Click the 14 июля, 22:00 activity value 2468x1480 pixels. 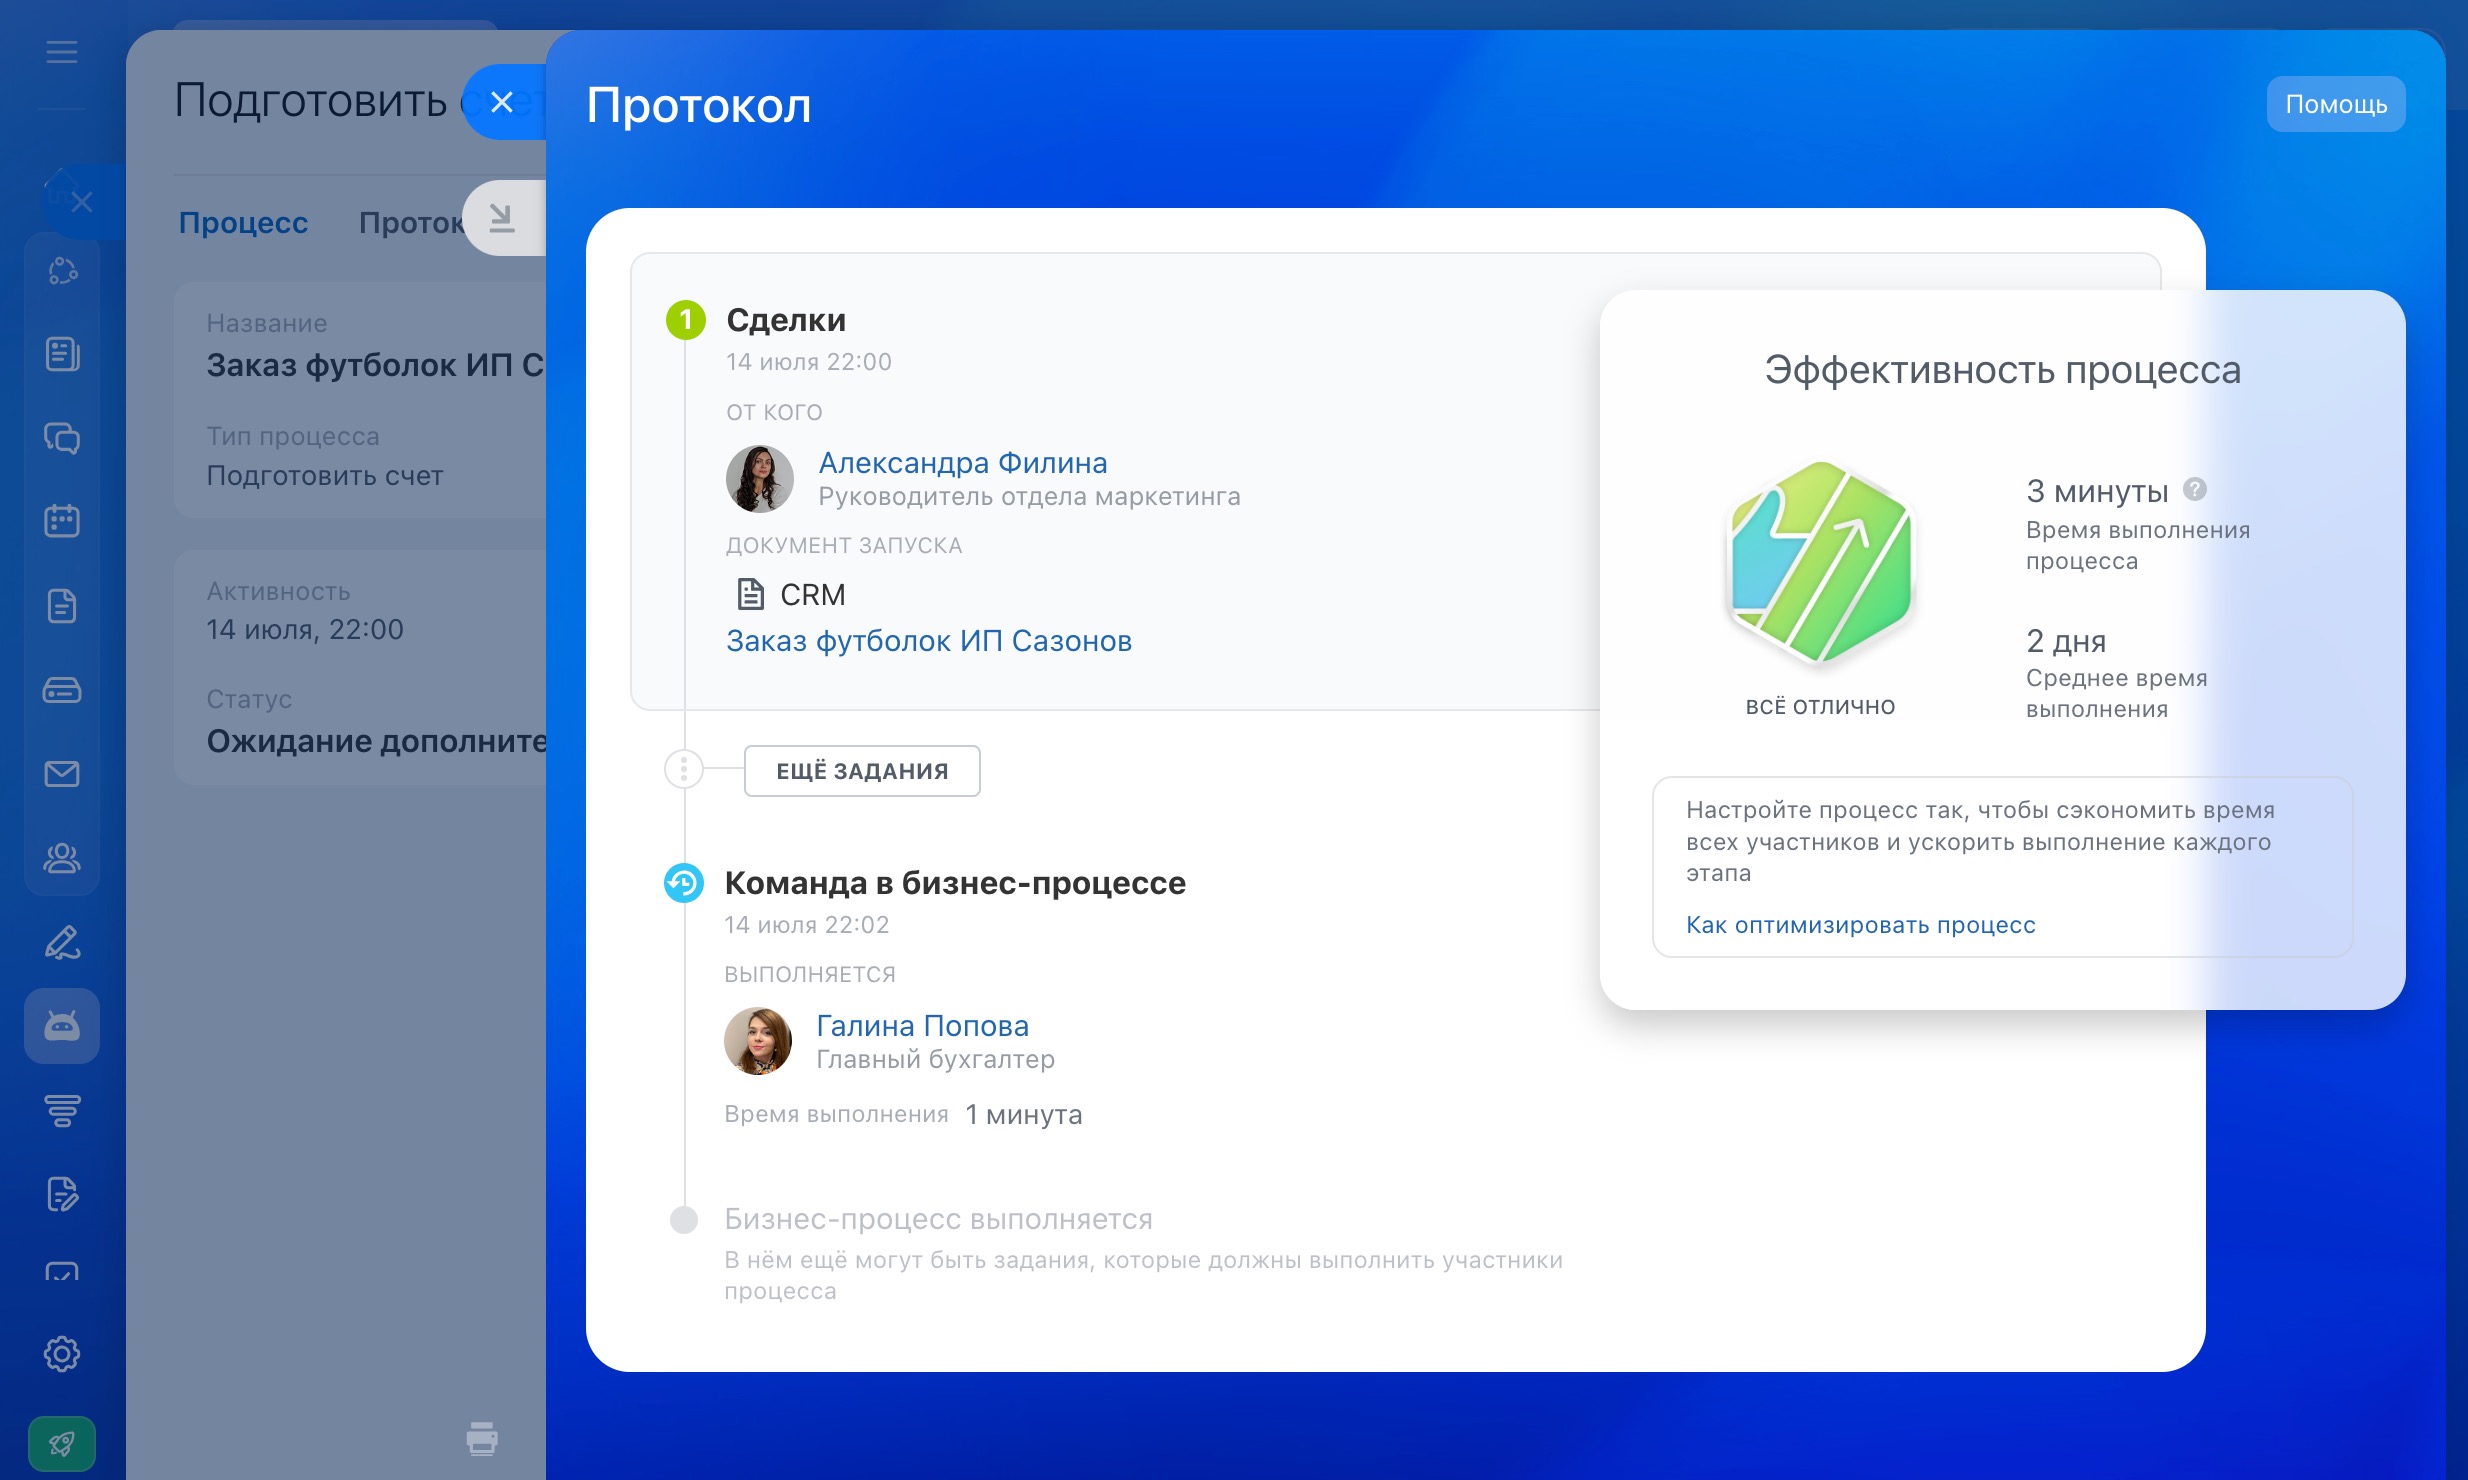point(305,629)
